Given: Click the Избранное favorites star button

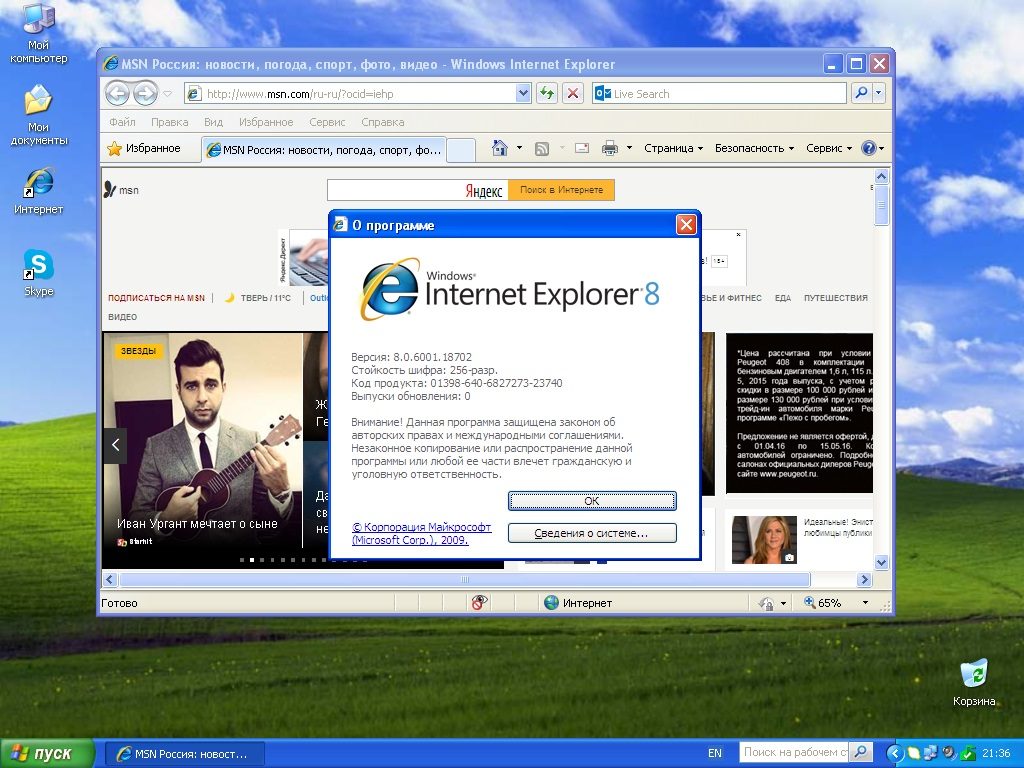Looking at the screenshot, I should [x=144, y=148].
